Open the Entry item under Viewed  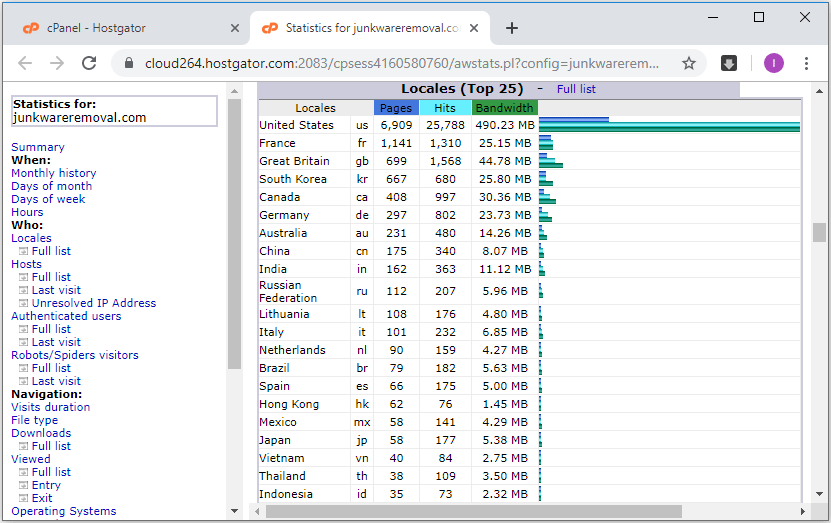click(46, 485)
